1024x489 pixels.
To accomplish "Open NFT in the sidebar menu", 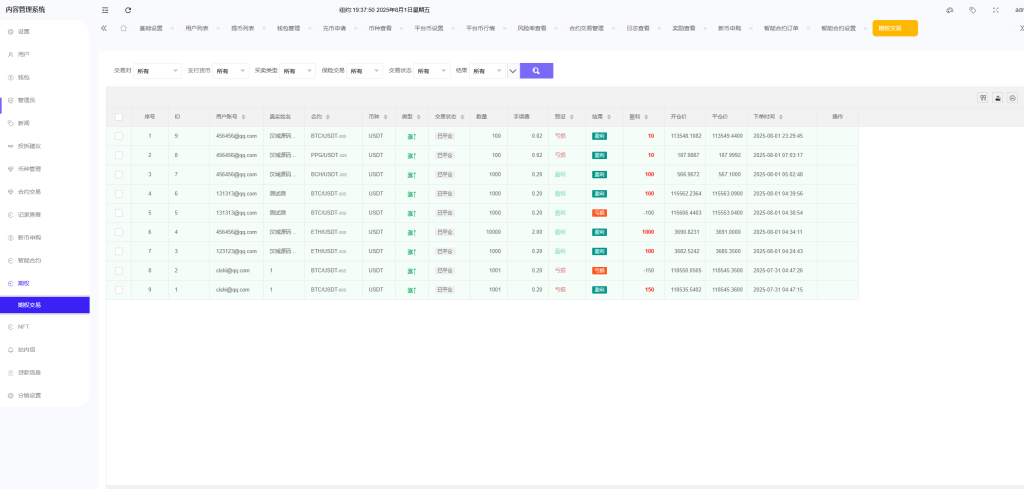I will coord(23,327).
